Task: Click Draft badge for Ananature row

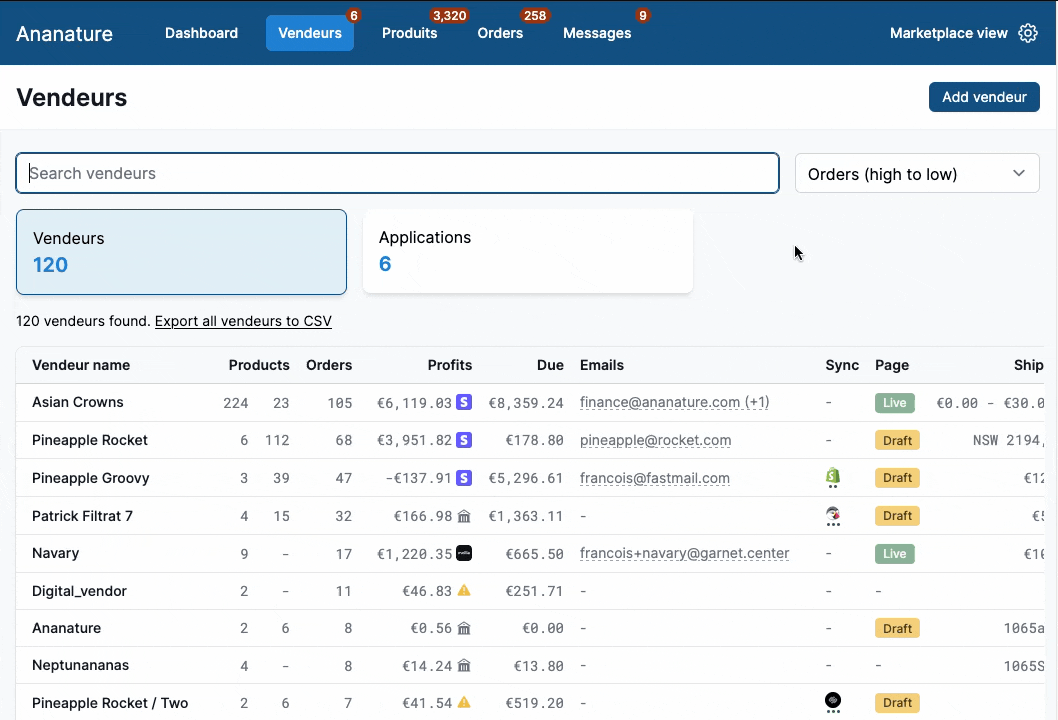Action: coord(897,628)
